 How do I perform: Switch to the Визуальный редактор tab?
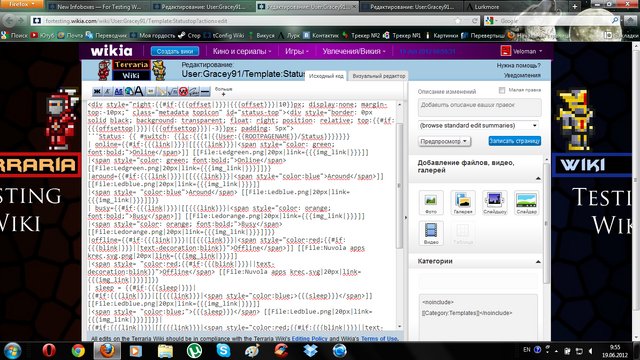379,76
